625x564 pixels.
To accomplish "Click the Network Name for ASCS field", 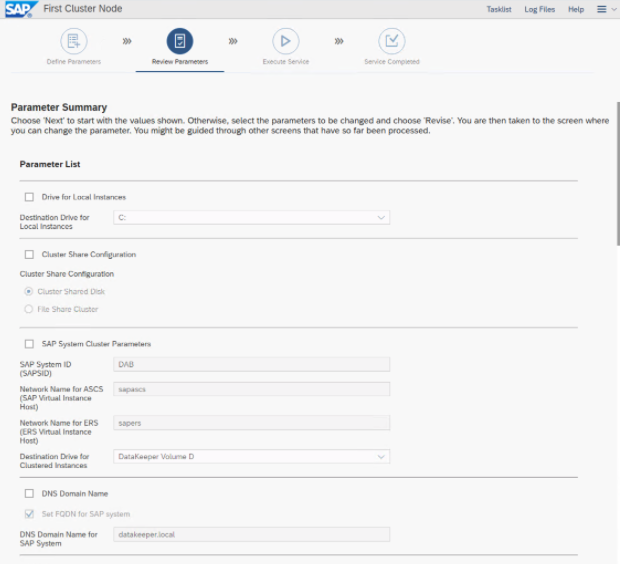I will pos(252,389).
